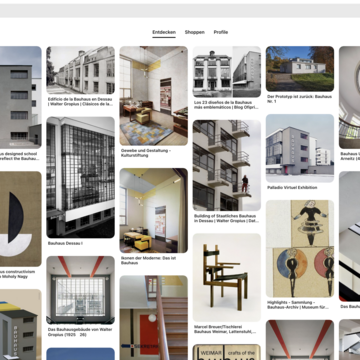Screen dimensions: 360x360
Task: Open the gray school building photo at left edge
Action: pos(20,97)
